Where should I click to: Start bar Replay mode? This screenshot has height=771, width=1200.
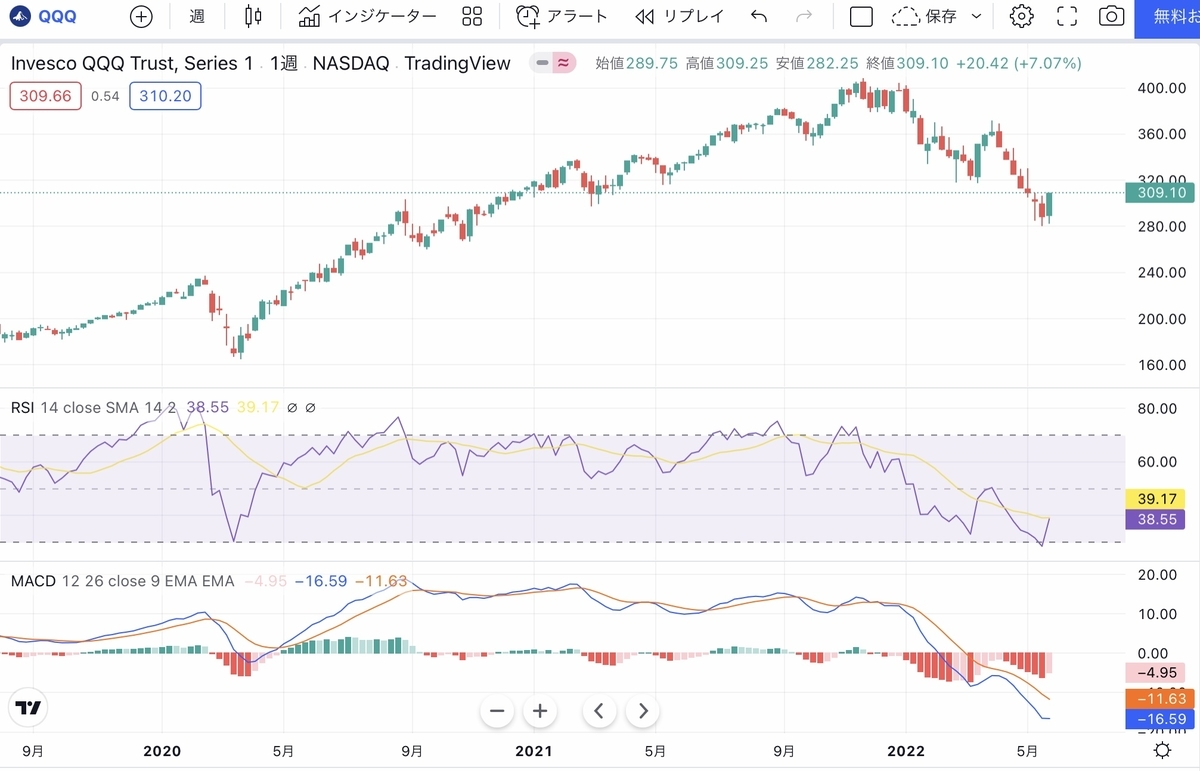point(678,16)
